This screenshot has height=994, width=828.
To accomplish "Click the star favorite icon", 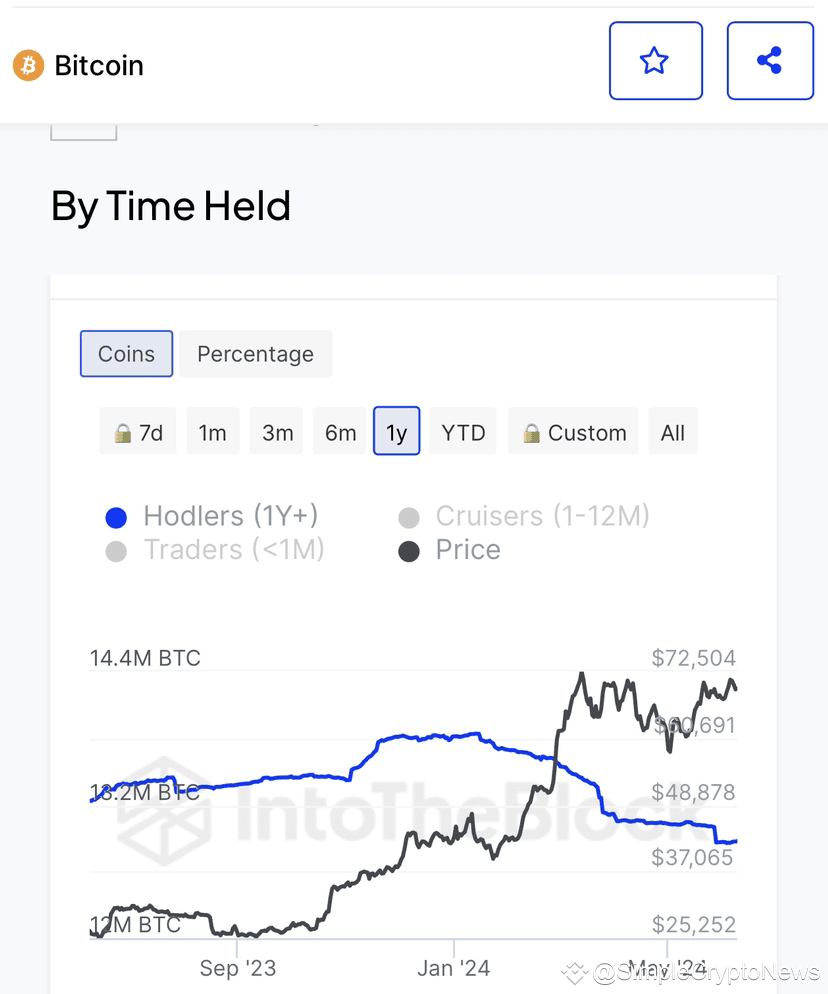I will (655, 61).
